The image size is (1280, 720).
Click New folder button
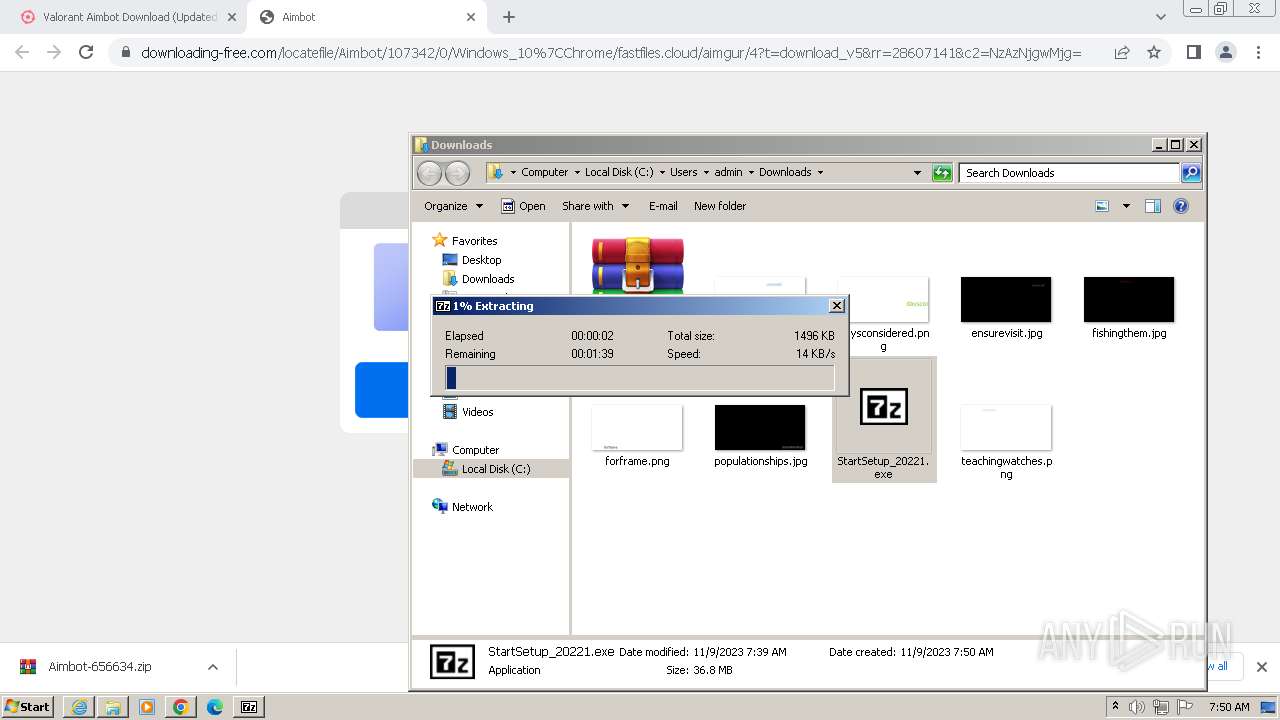[x=720, y=206]
